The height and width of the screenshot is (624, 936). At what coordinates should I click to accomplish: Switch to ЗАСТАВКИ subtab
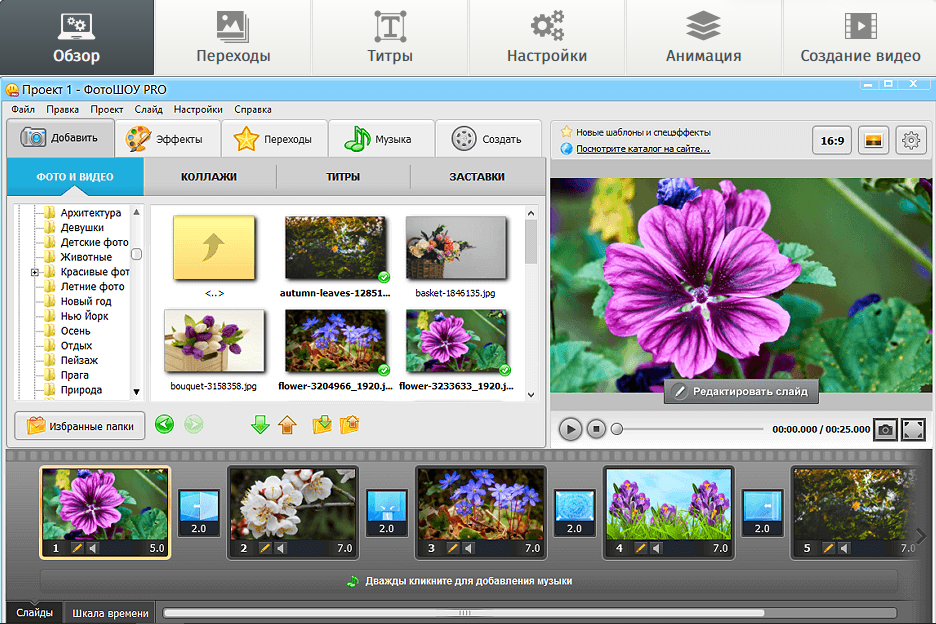coord(477,177)
